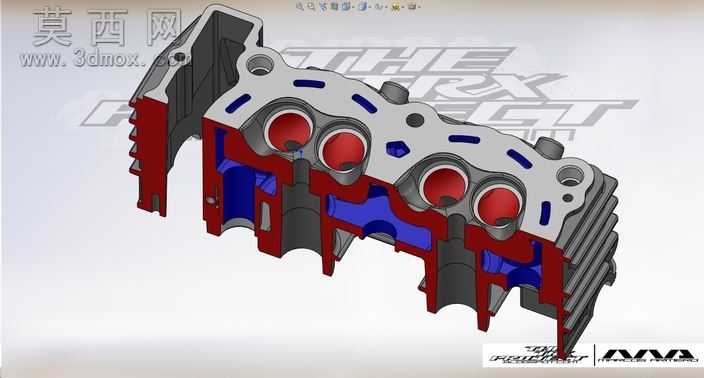Click the Zoom to Fit icon
The width and height of the screenshot is (704, 378).
(300, 6)
